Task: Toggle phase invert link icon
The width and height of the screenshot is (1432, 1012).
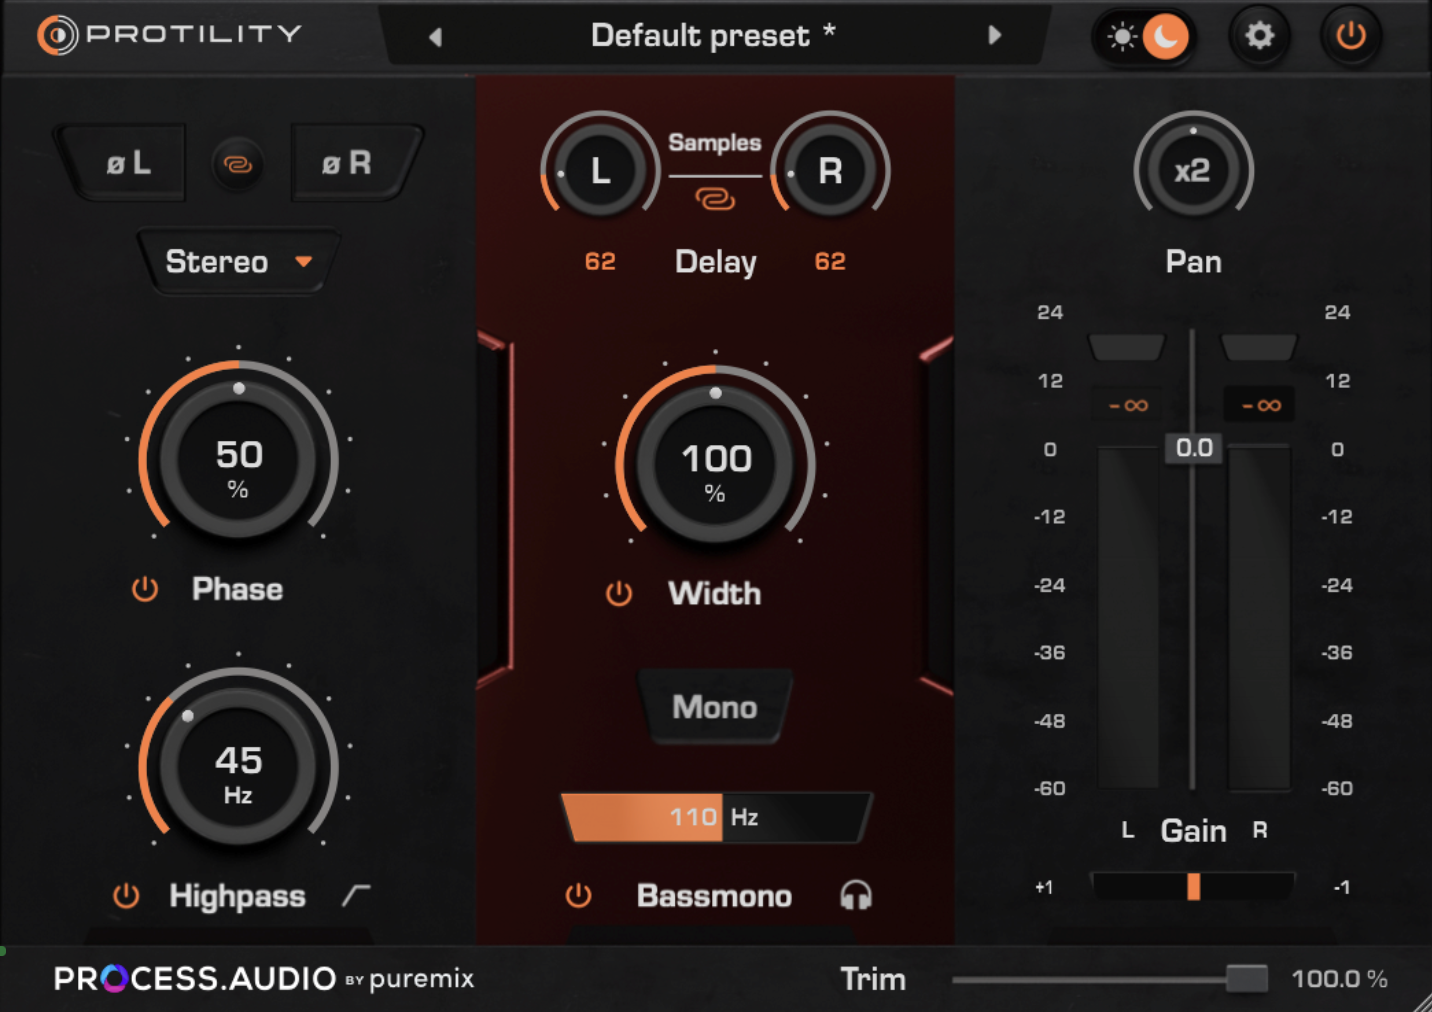Action: coord(238,164)
